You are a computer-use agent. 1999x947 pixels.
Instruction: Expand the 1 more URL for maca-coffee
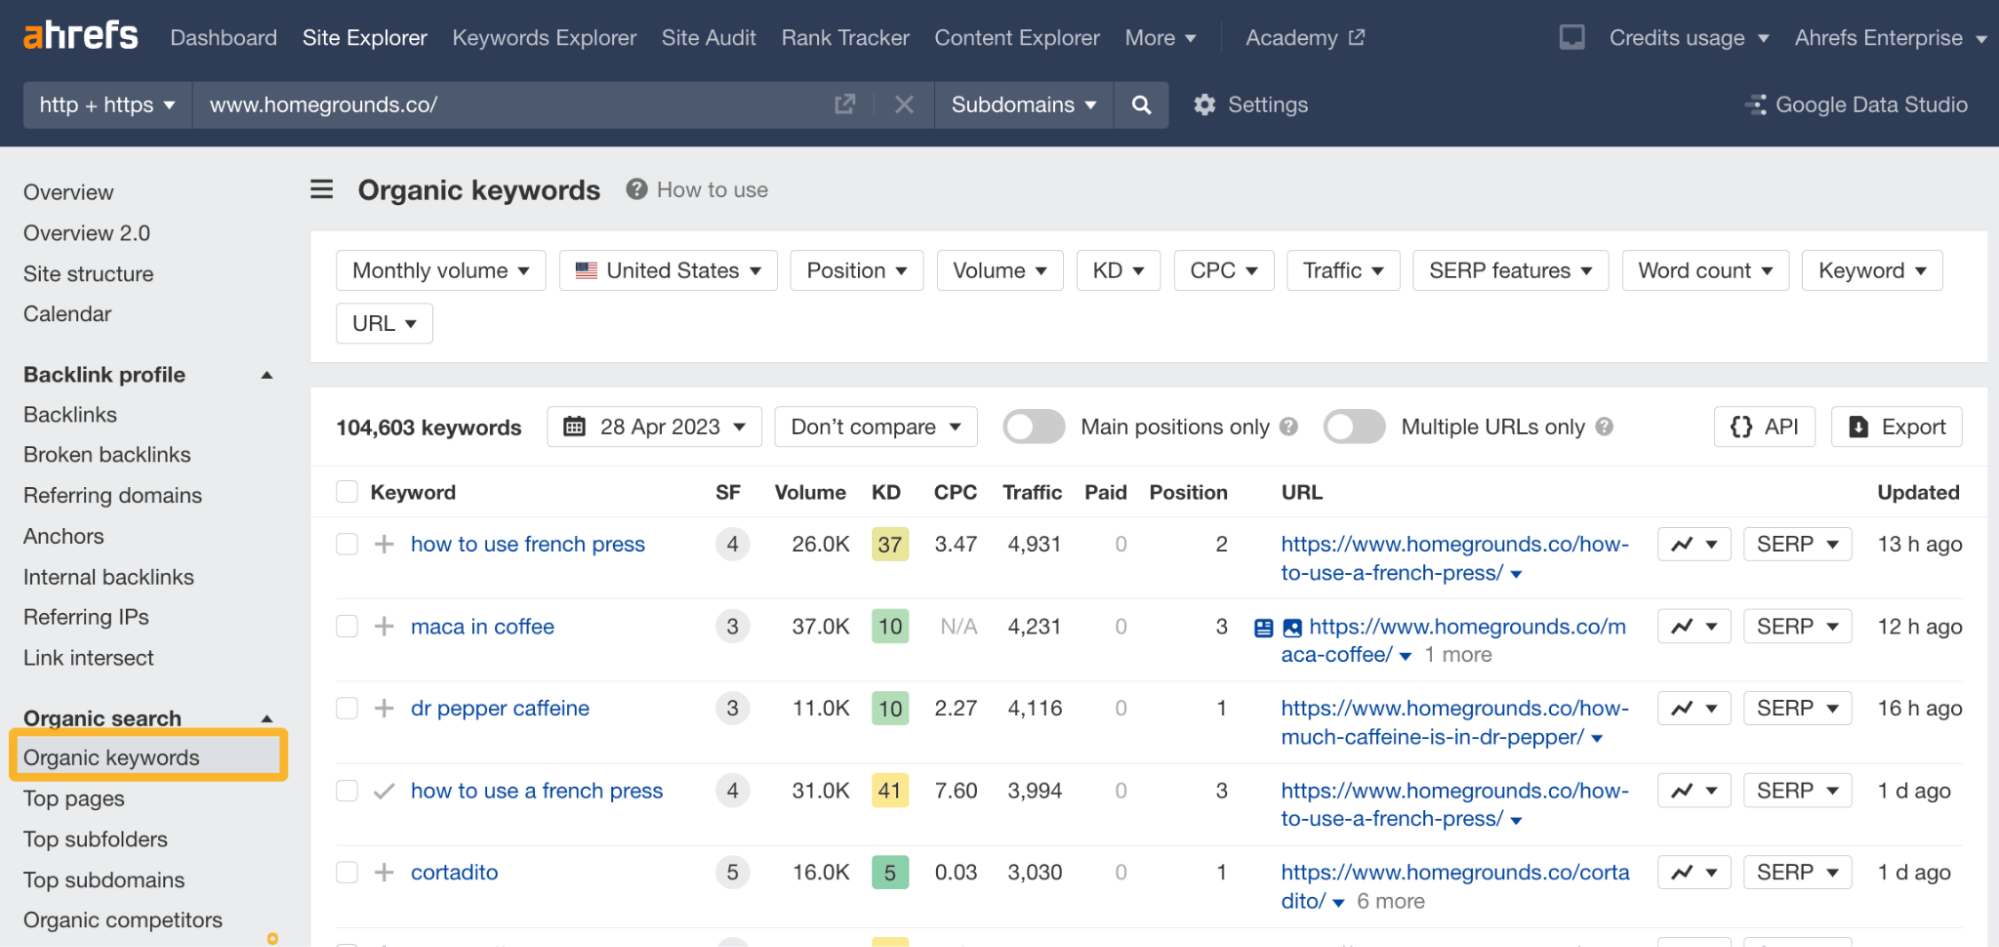(x=1457, y=655)
